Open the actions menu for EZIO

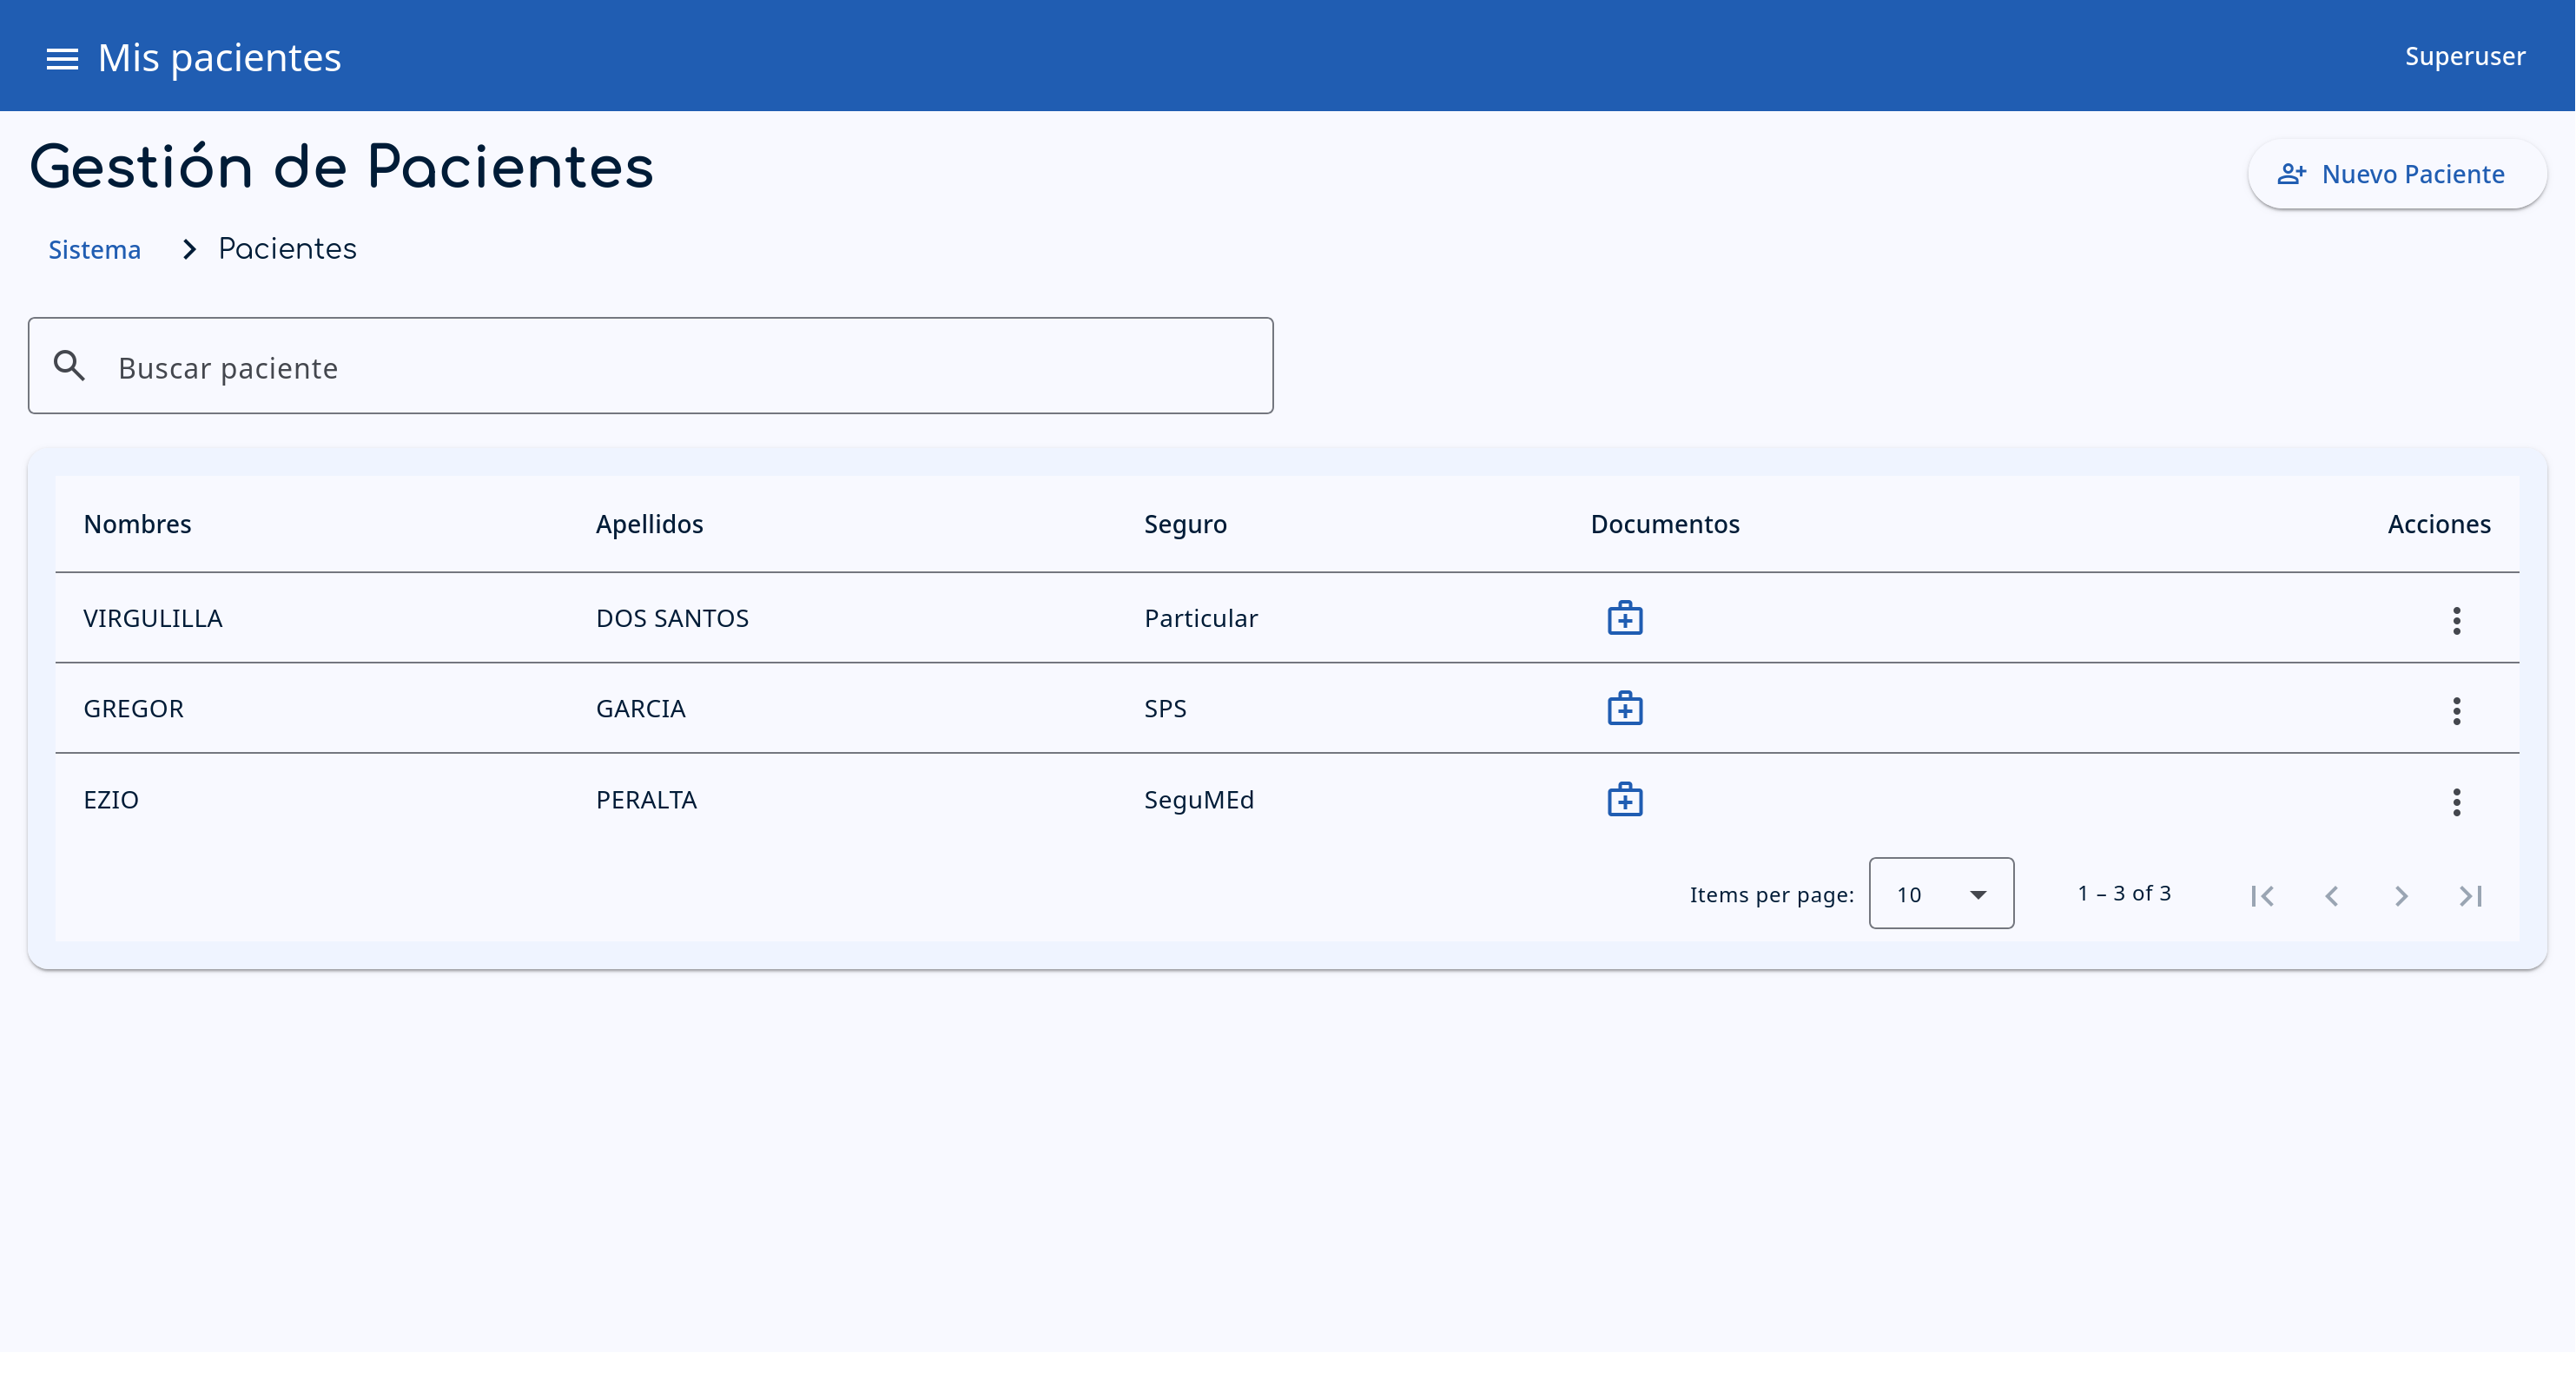[x=2457, y=802]
